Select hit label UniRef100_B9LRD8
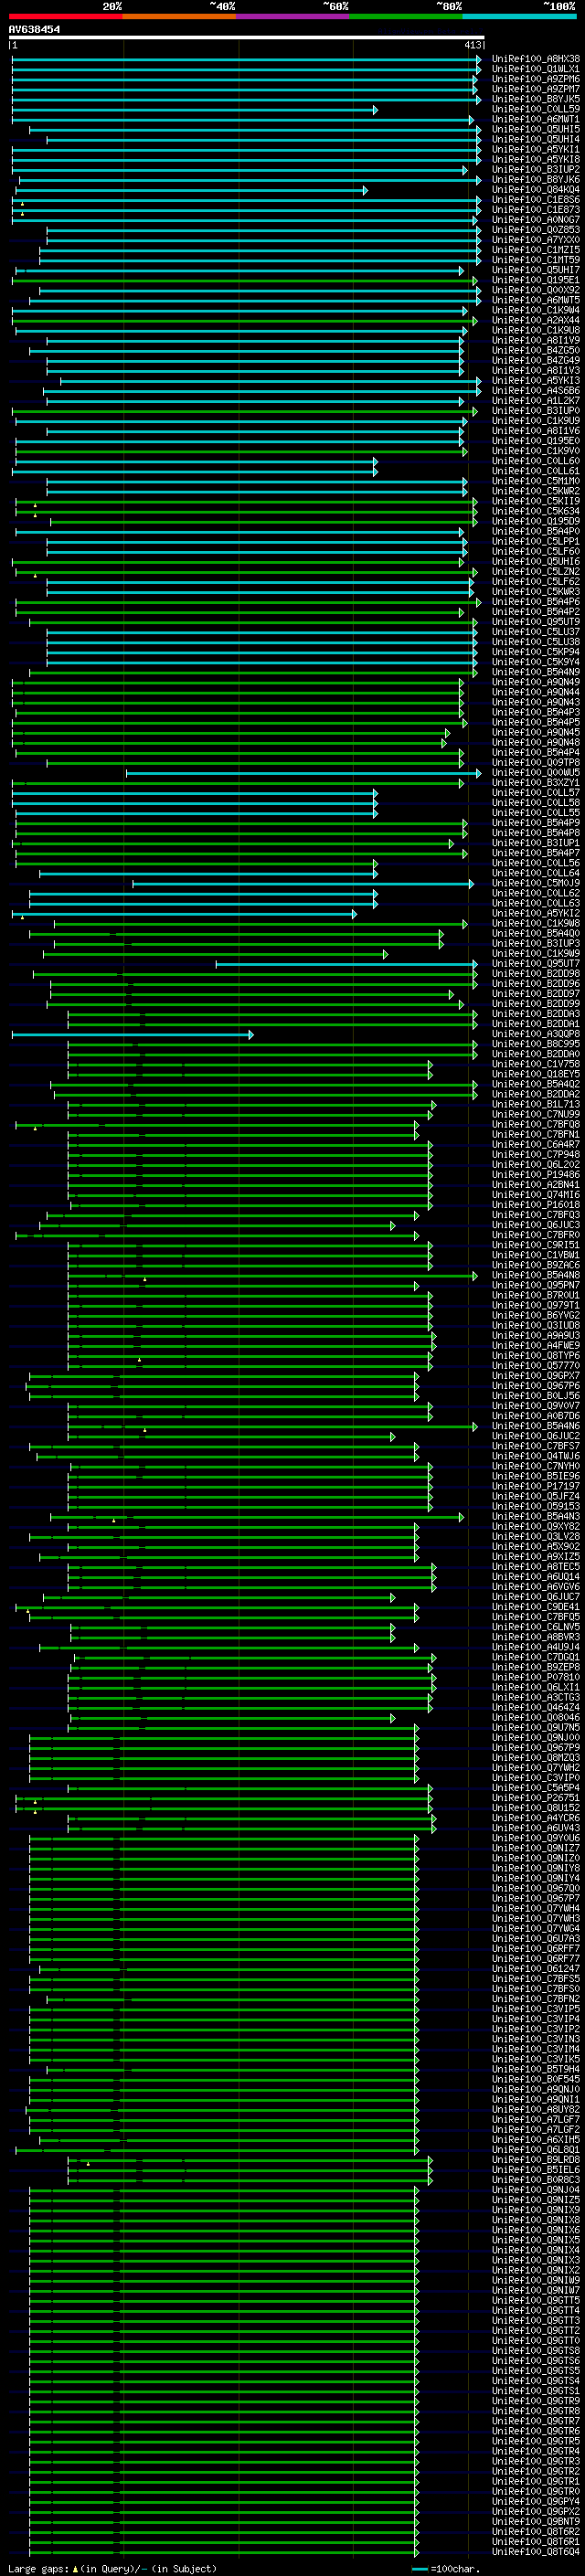 coord(536,2159)
